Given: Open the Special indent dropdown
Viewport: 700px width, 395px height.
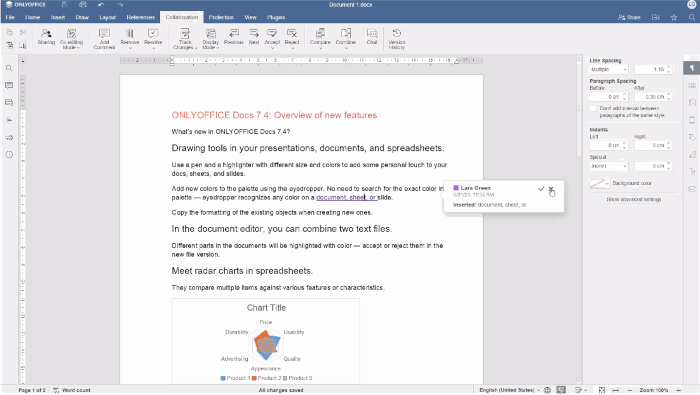Looking at the screenshot, I should pyautogui.click(x=609, y=166).
